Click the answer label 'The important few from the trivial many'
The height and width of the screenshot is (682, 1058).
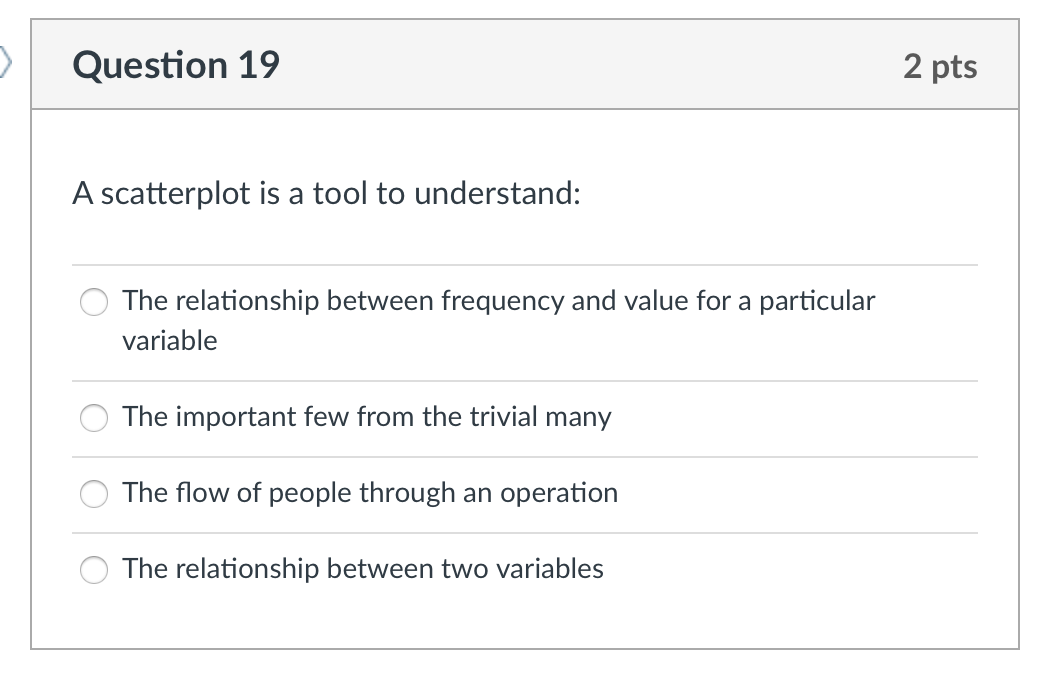[x=366, y=418]
